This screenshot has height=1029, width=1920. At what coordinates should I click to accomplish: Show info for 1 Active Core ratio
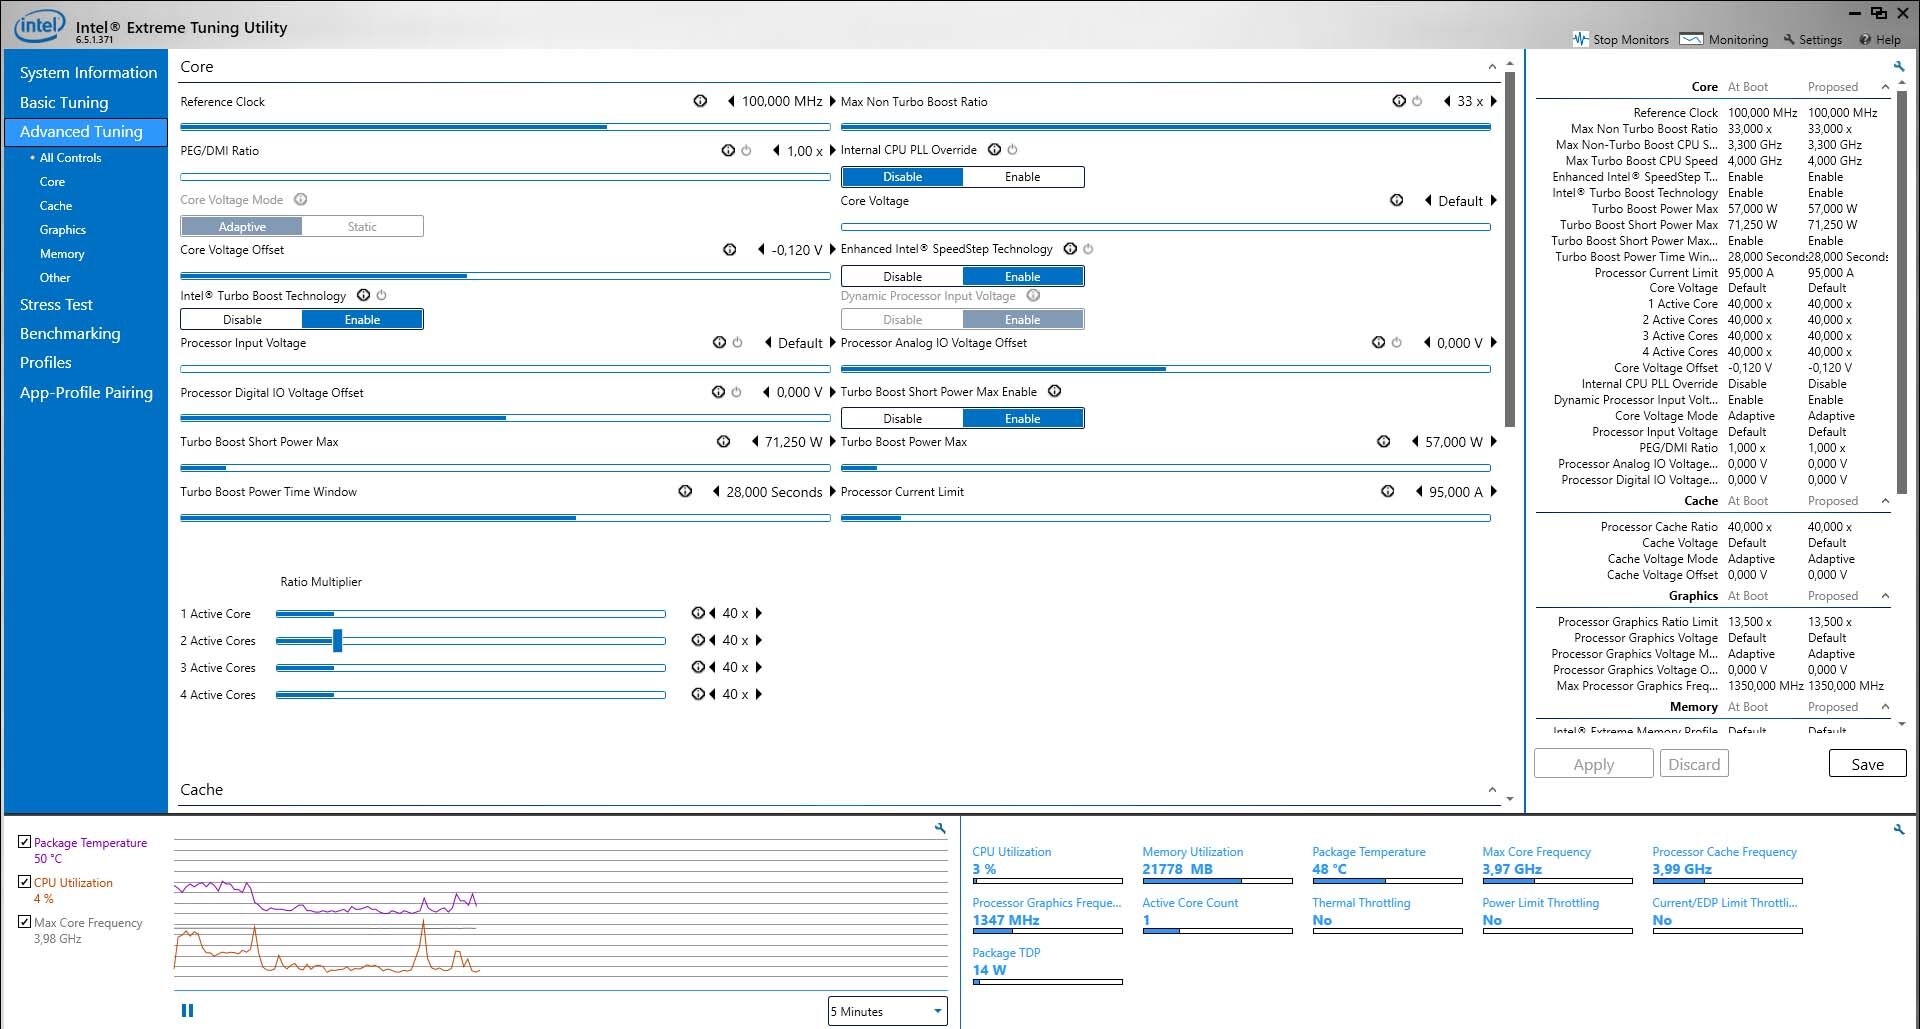tap(697, 613)
